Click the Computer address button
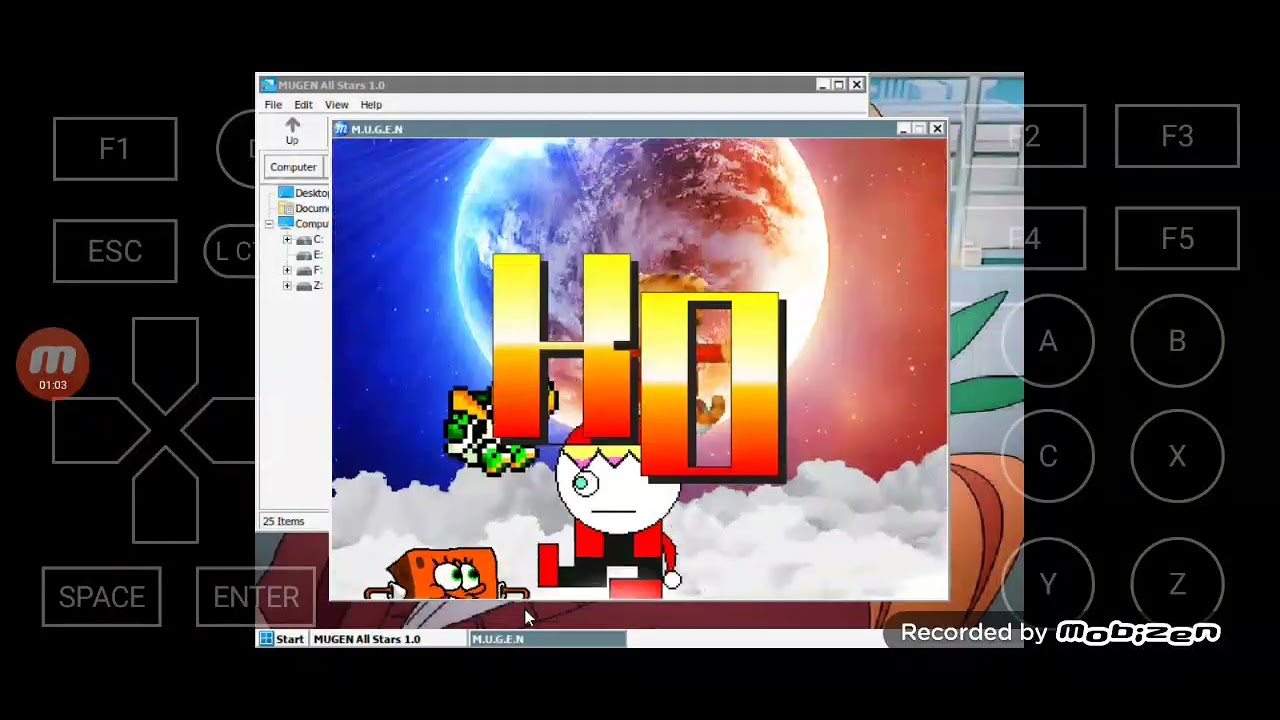 point(293,167)
